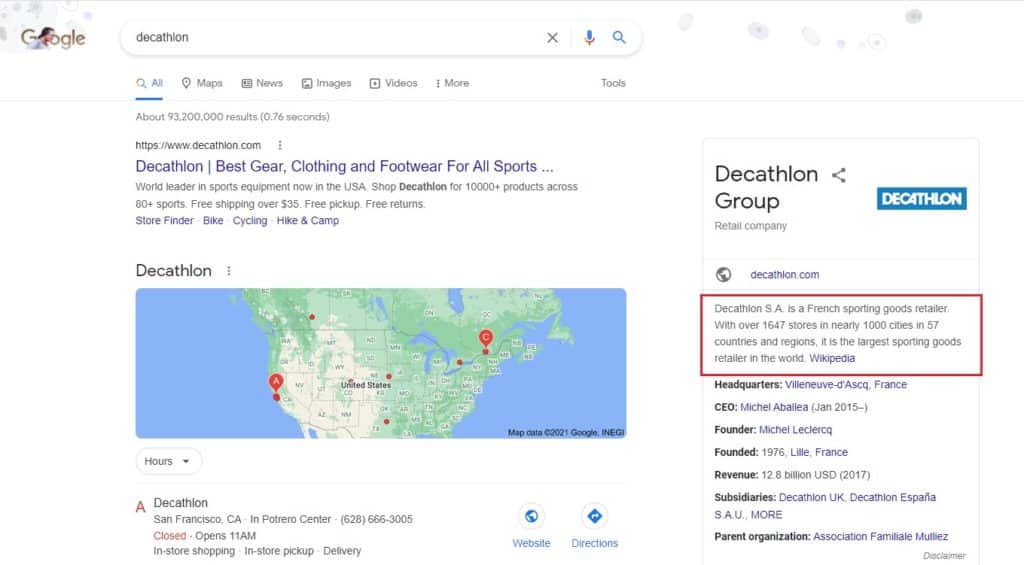1024x565 pixels.
Task: Open the Lille, France founded link
Action: pyautogui.click(x=819, y=452)
